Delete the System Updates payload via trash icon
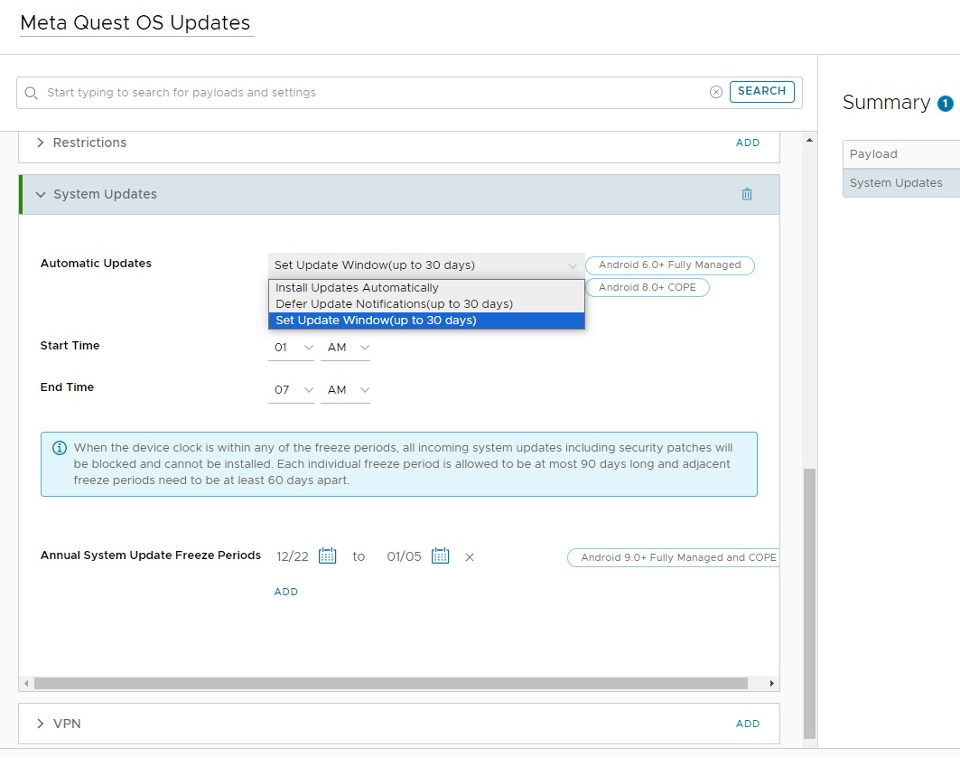The width and height of the screenshot is (960, 758). tap(746, 194)
